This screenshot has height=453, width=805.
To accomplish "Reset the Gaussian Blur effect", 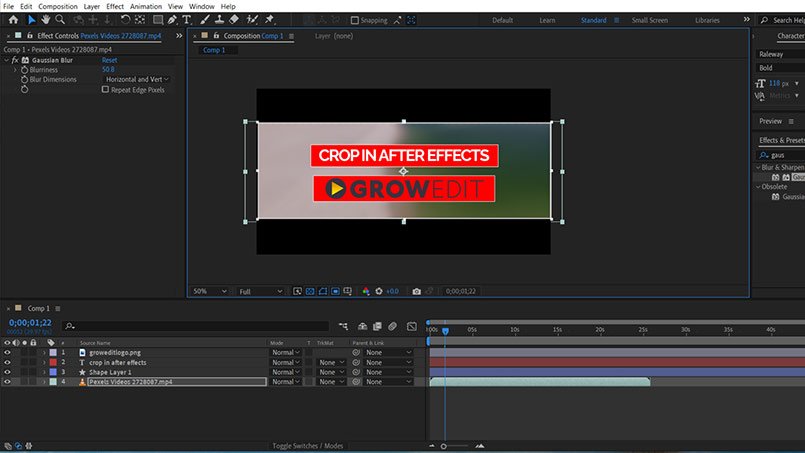I will (109, 60).
